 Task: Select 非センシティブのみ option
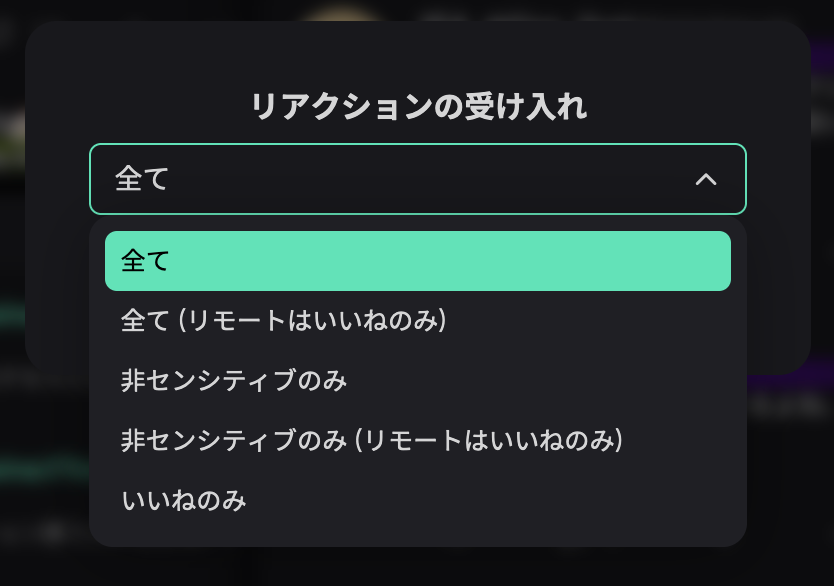coord(234,380)
